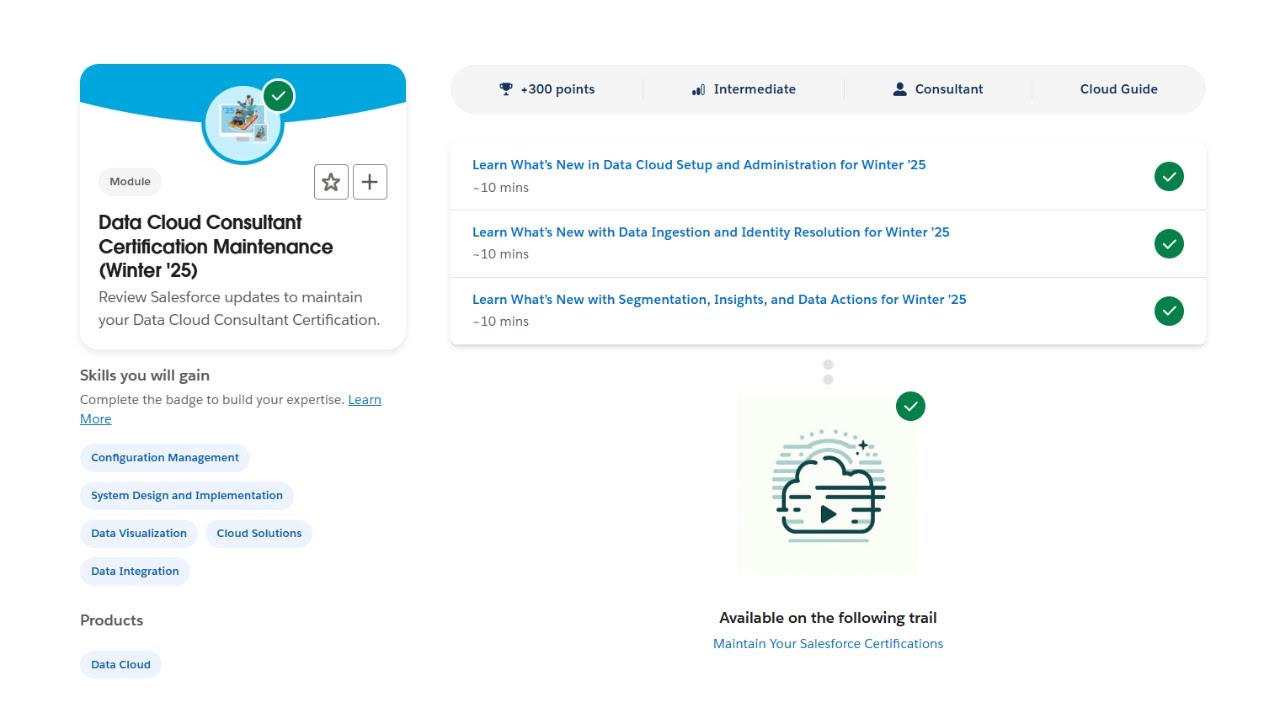Open Maintain Your Salesforce Certifications trail

coord(828,643)
